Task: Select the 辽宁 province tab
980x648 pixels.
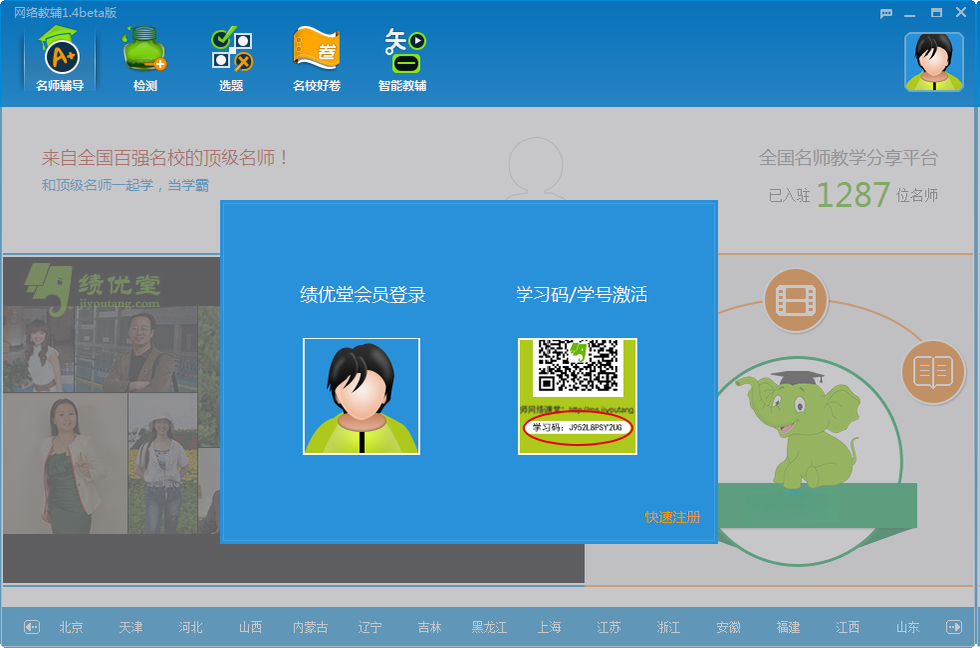Action: (x=370, y=627)
